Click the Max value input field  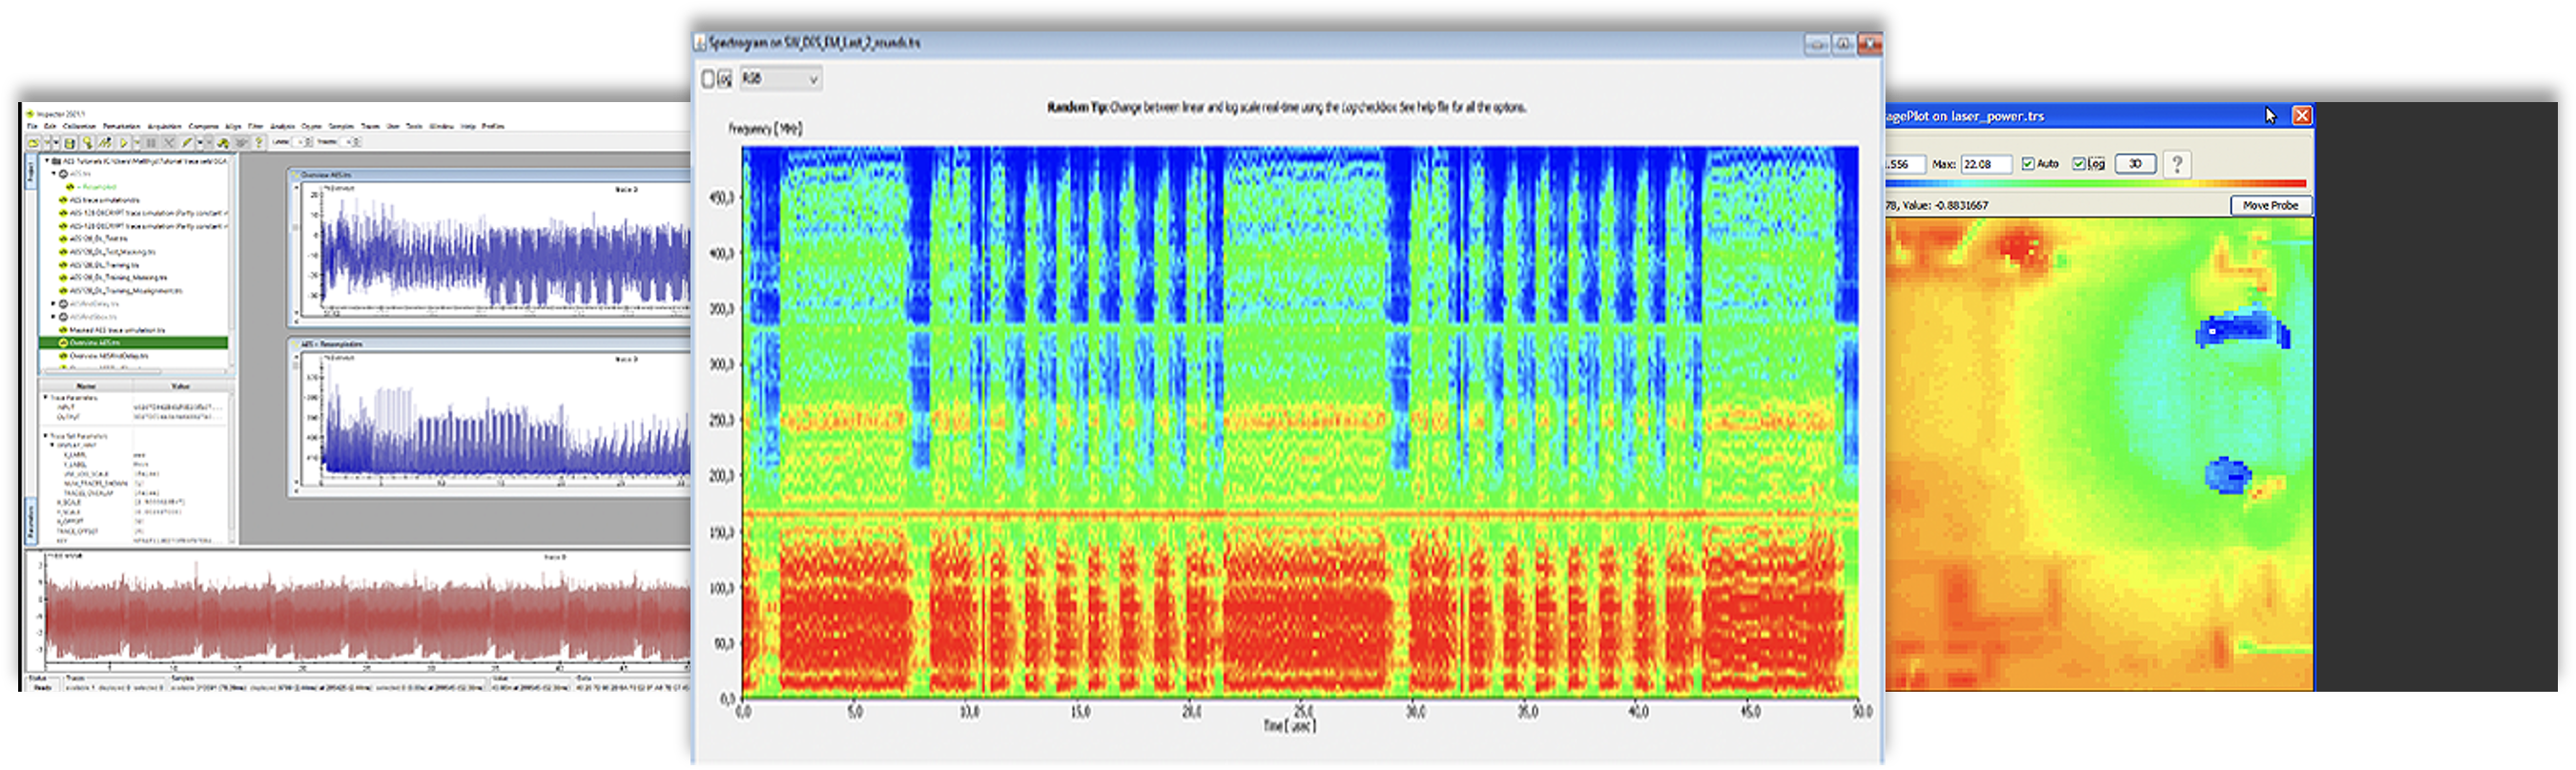click(x=1985, y=164)
